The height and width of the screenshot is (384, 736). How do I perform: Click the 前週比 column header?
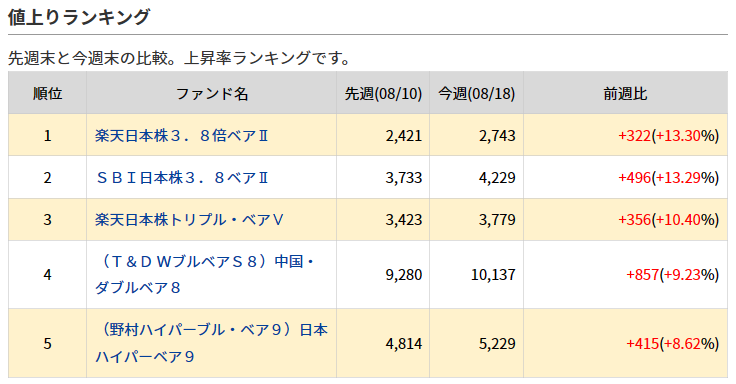pyautogui.click(x=625, y=93)
